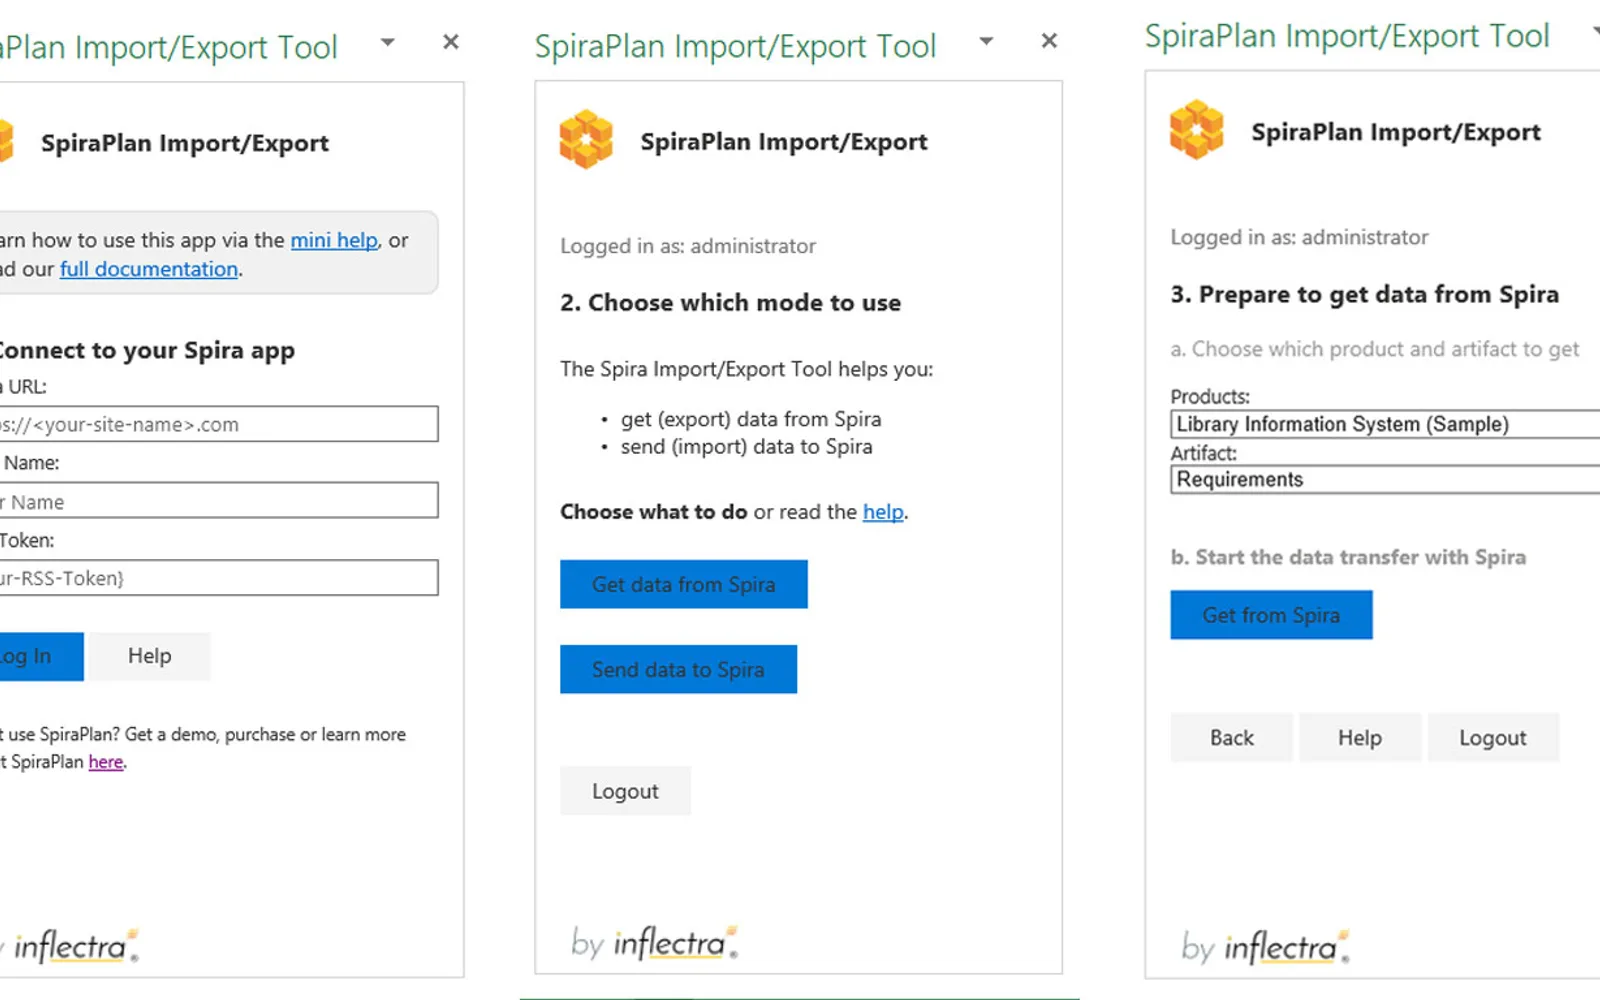Focus the User Name input field
Image resolution: width=1600 pixels, height=1000 pixels.
click(x=218, y=501)
